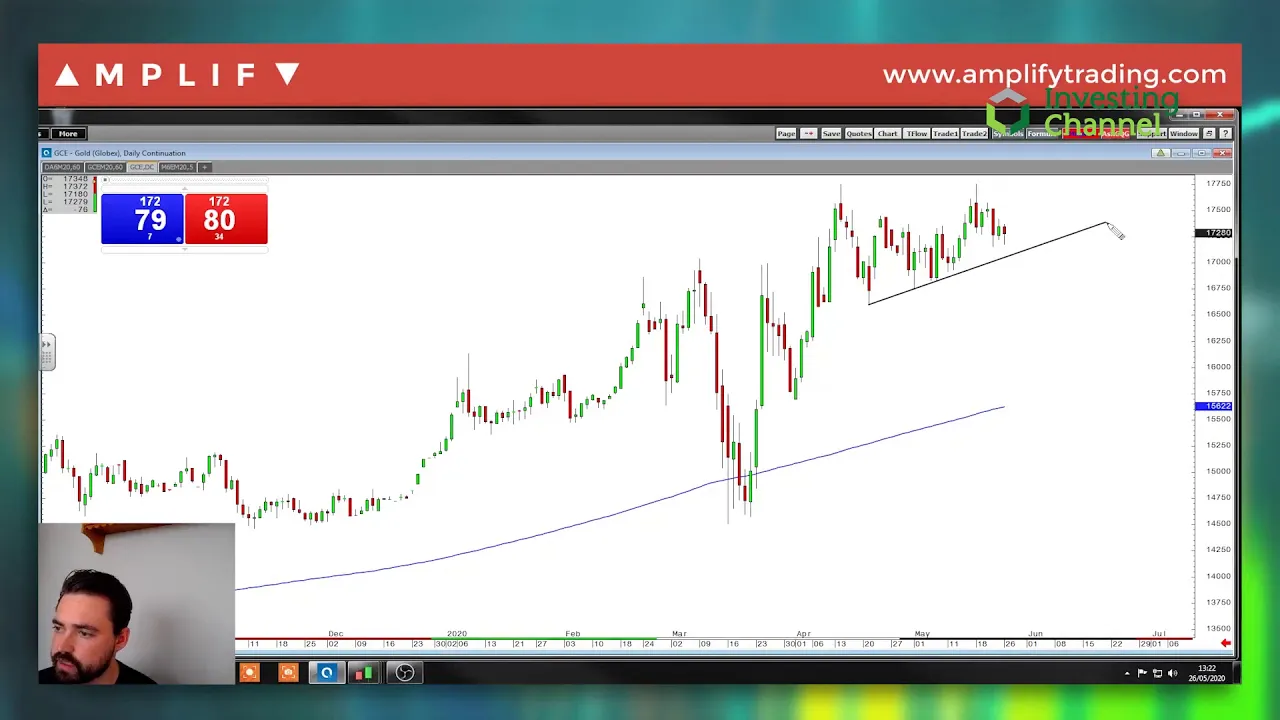Click the small square icon above the price boxes
The width and height of the screenshot is (1280, 720).
106,180
